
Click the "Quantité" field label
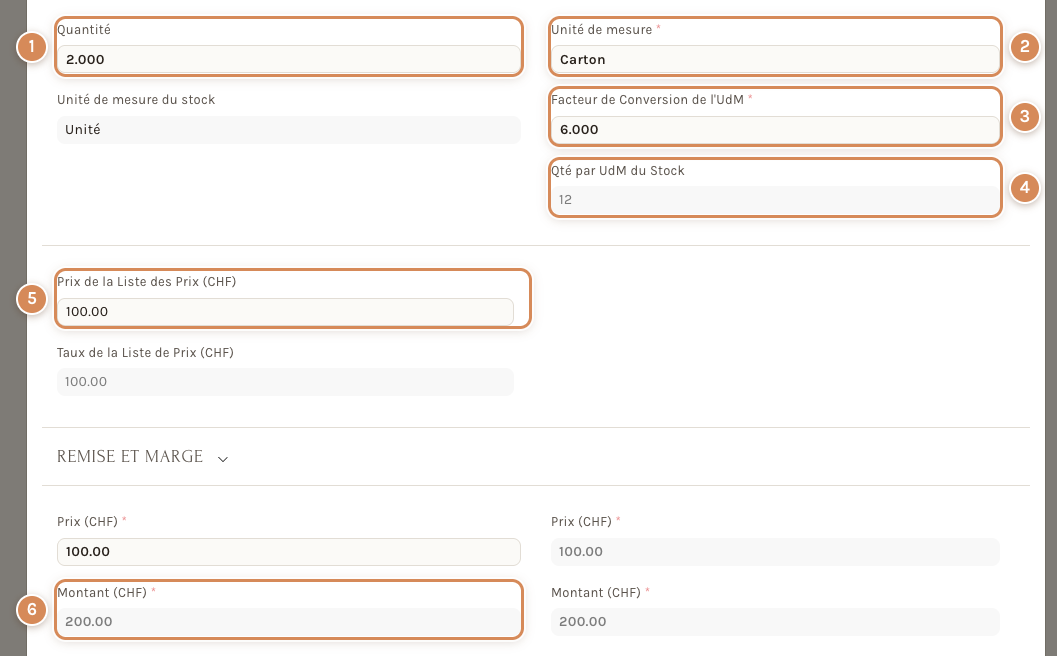[84, 30]
